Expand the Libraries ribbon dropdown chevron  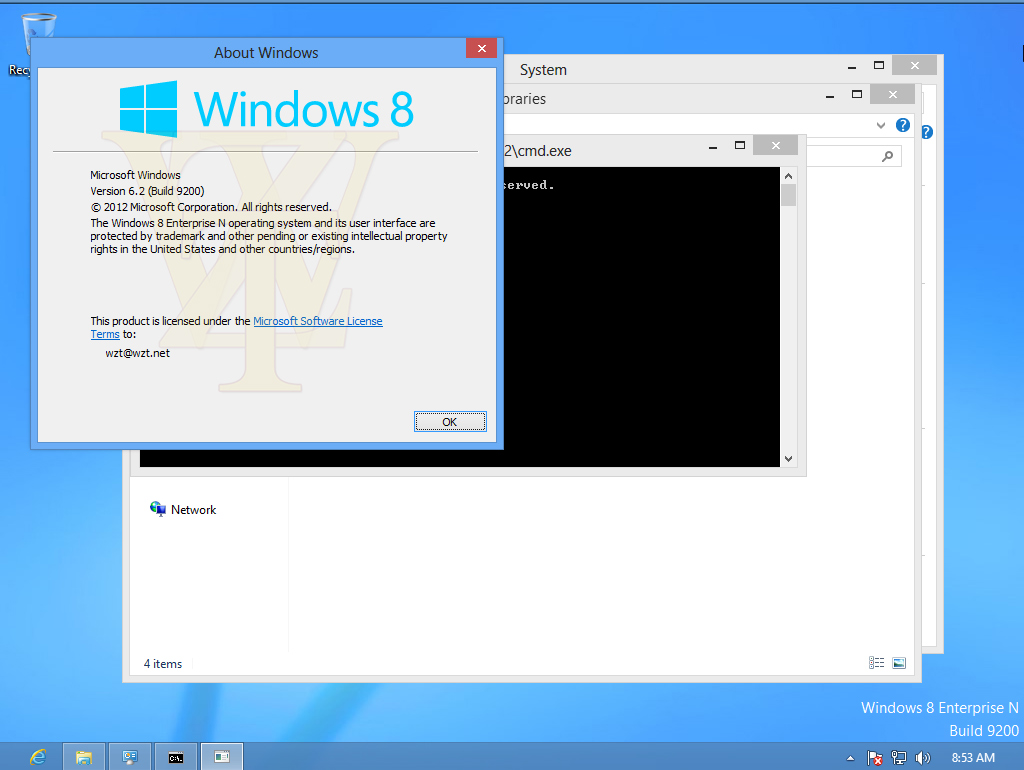(x=879, y=125)
